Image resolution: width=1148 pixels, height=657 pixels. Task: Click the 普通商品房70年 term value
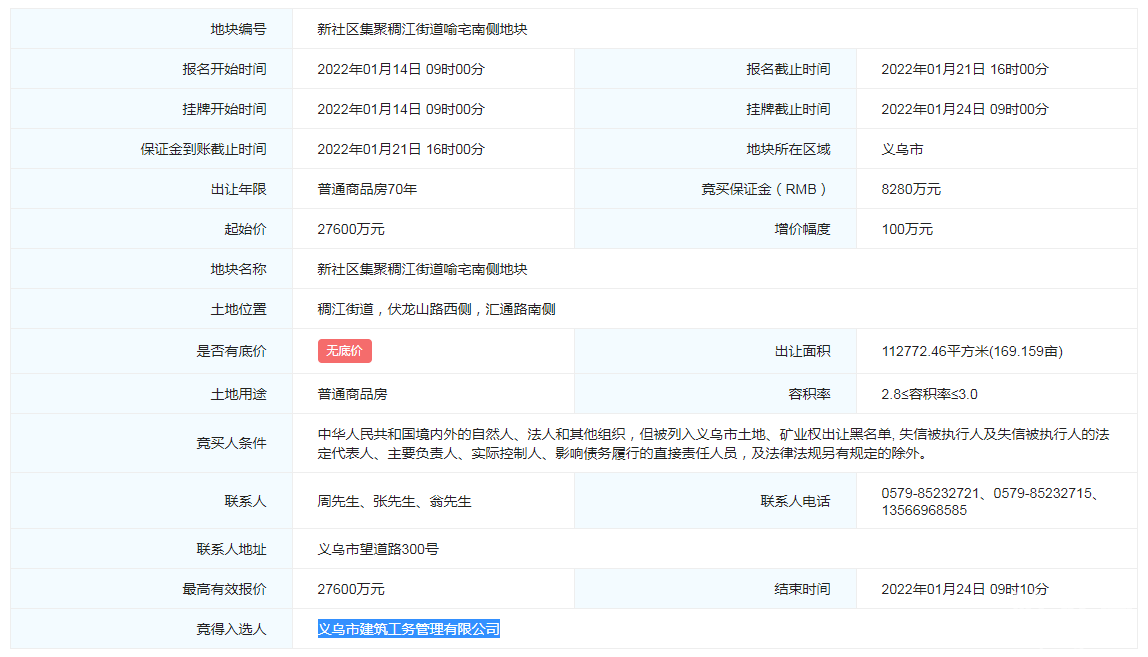367,189
